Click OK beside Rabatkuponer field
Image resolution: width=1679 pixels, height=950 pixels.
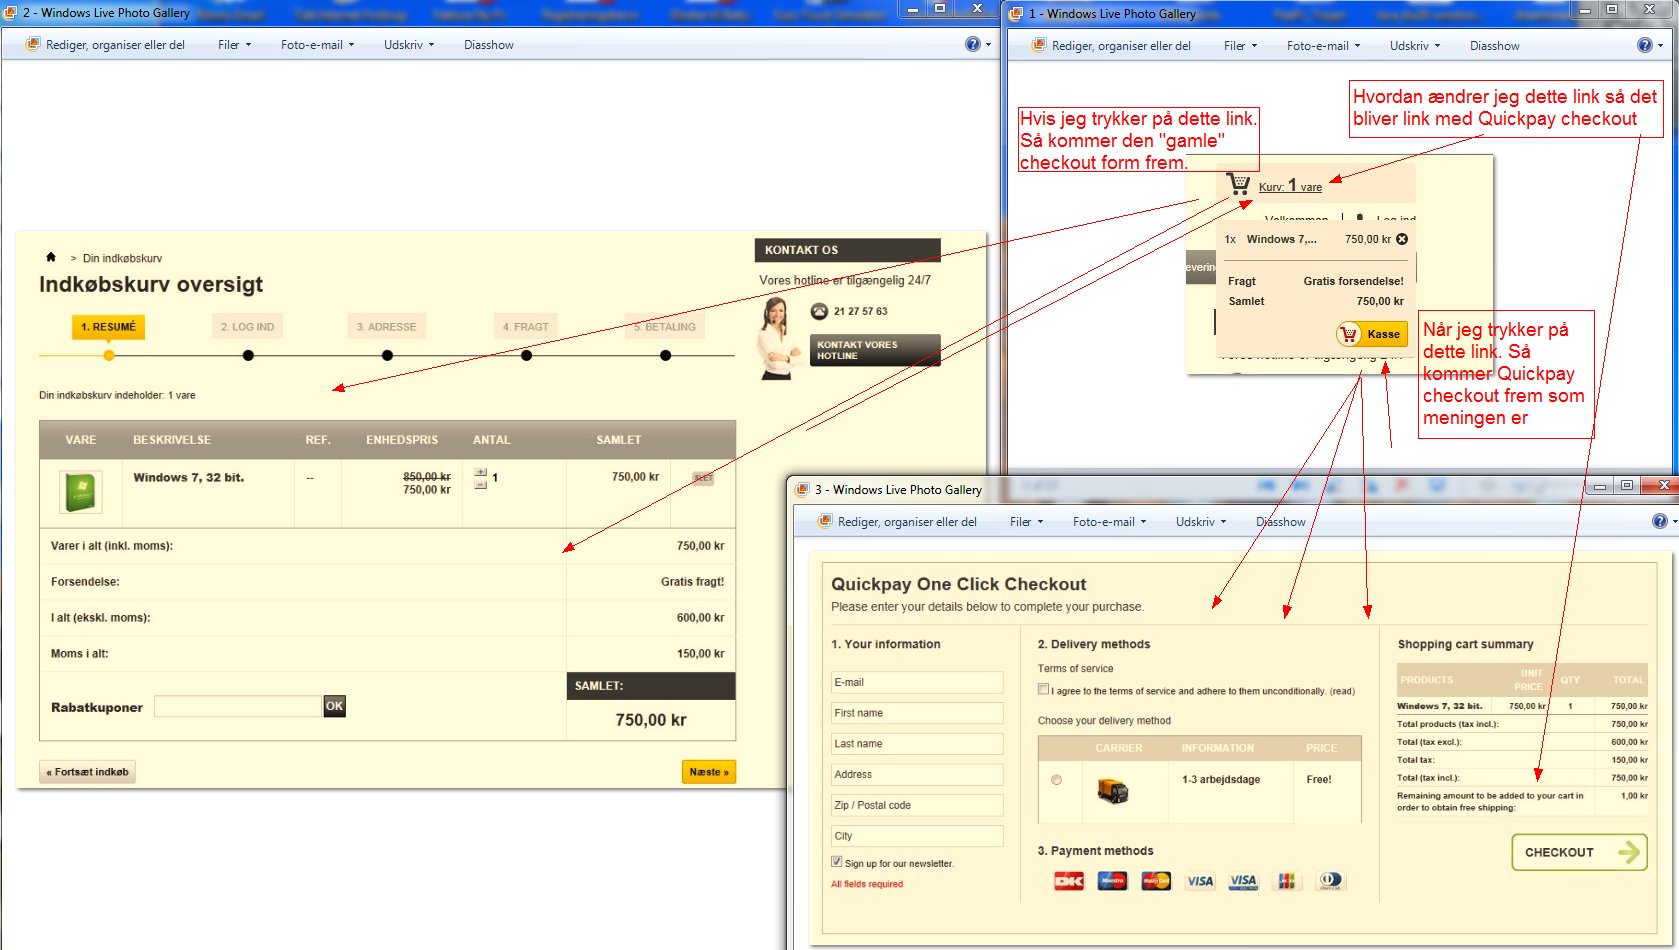[334, 706]
